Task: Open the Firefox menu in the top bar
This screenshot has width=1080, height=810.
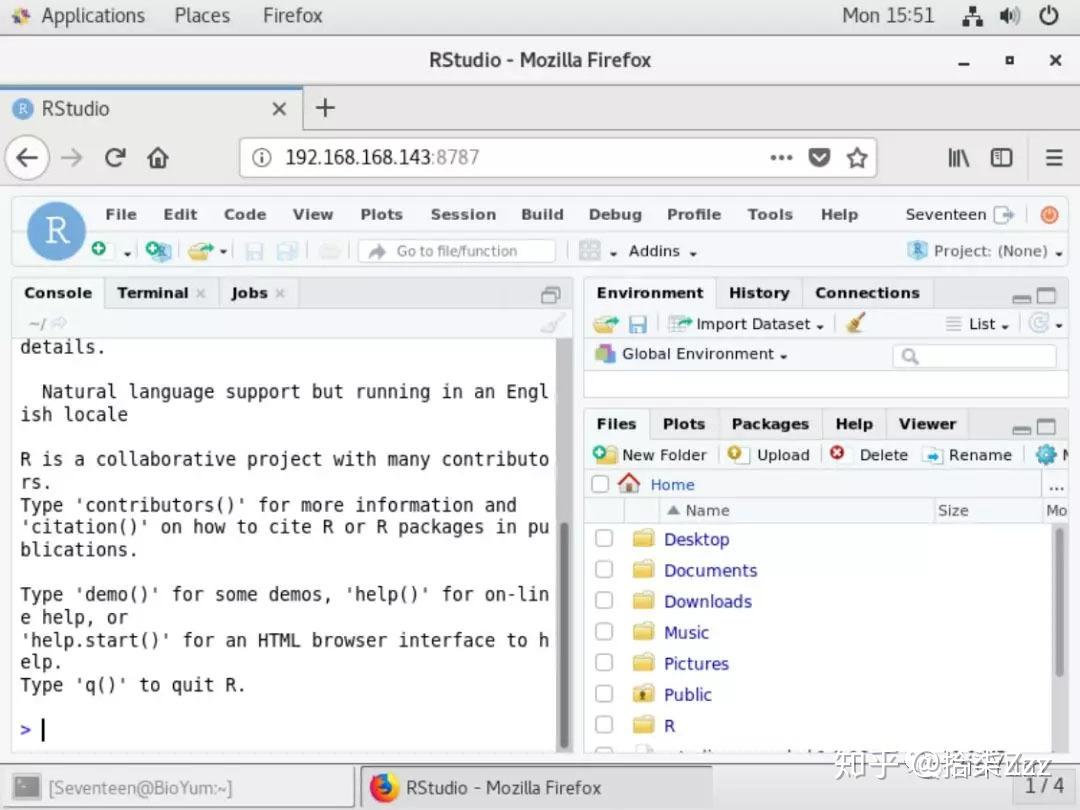Action: (291, 15)
